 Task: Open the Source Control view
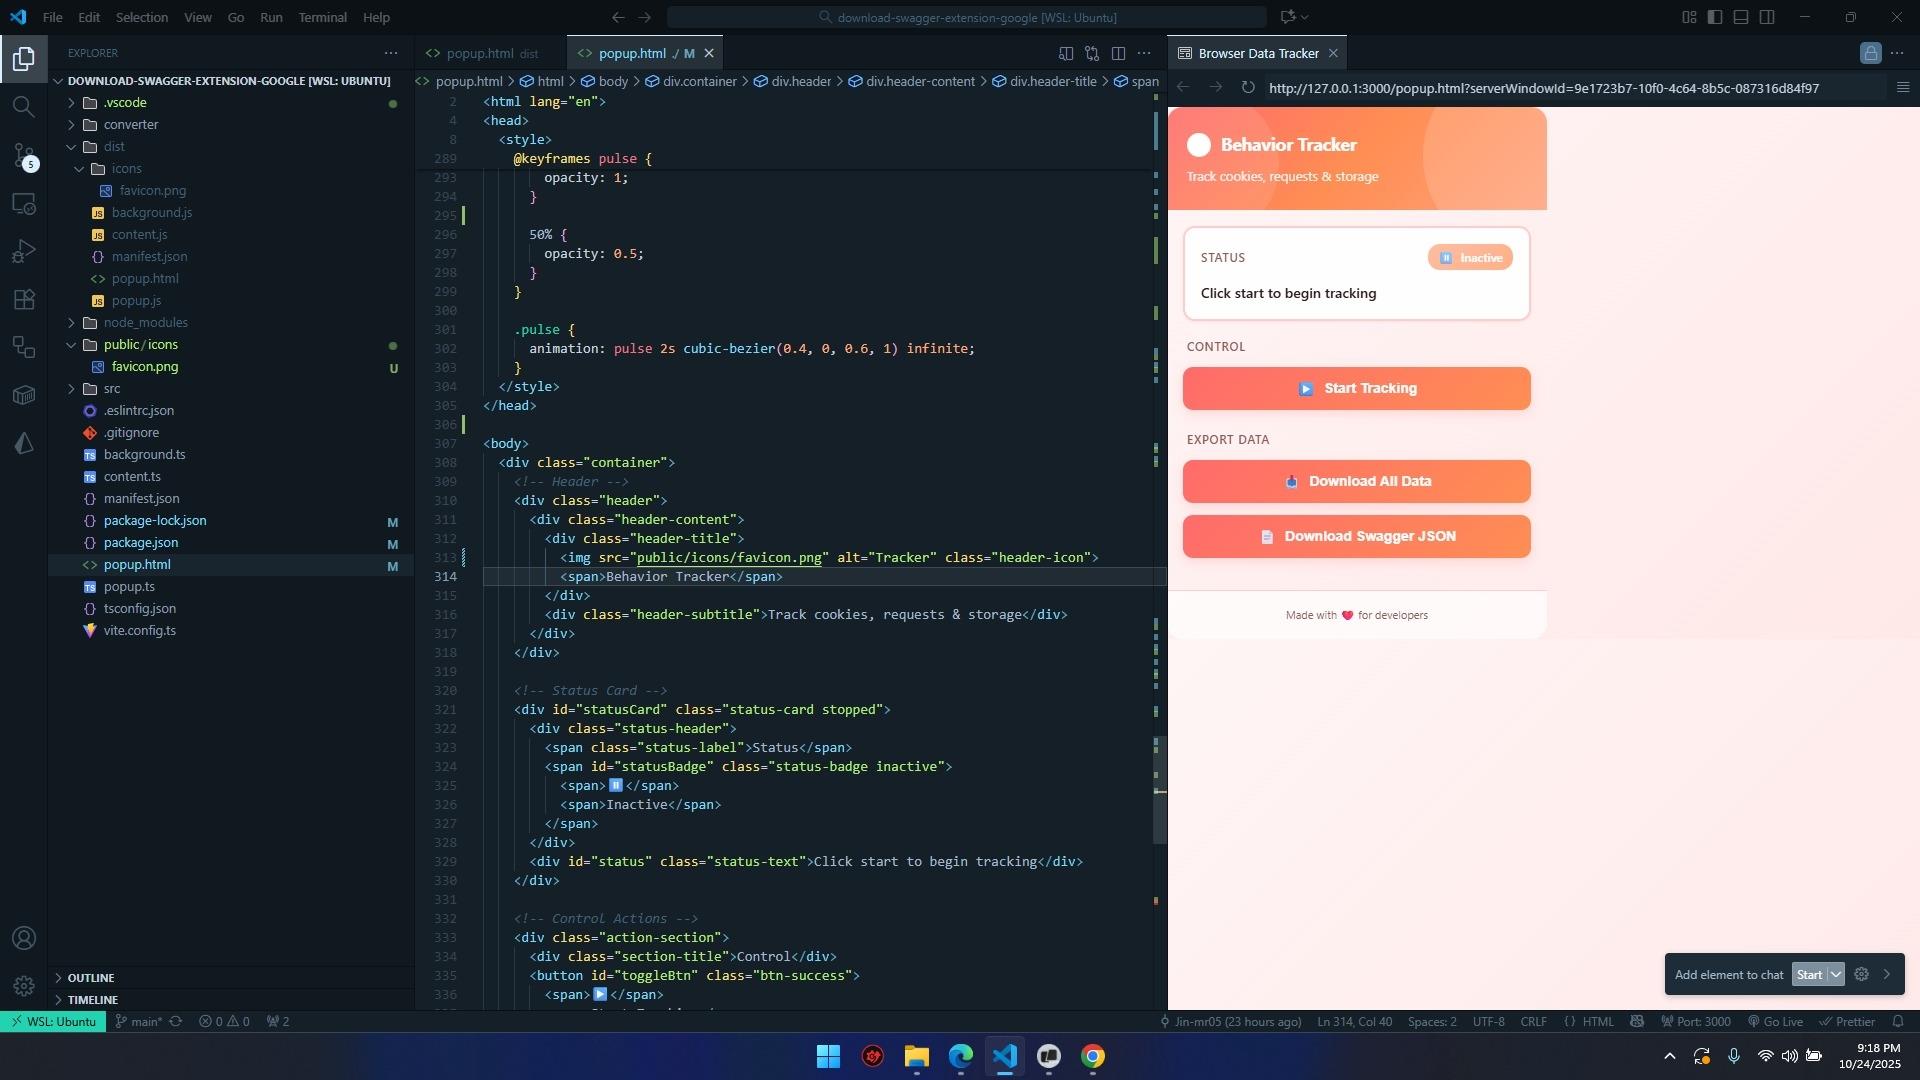24,155
